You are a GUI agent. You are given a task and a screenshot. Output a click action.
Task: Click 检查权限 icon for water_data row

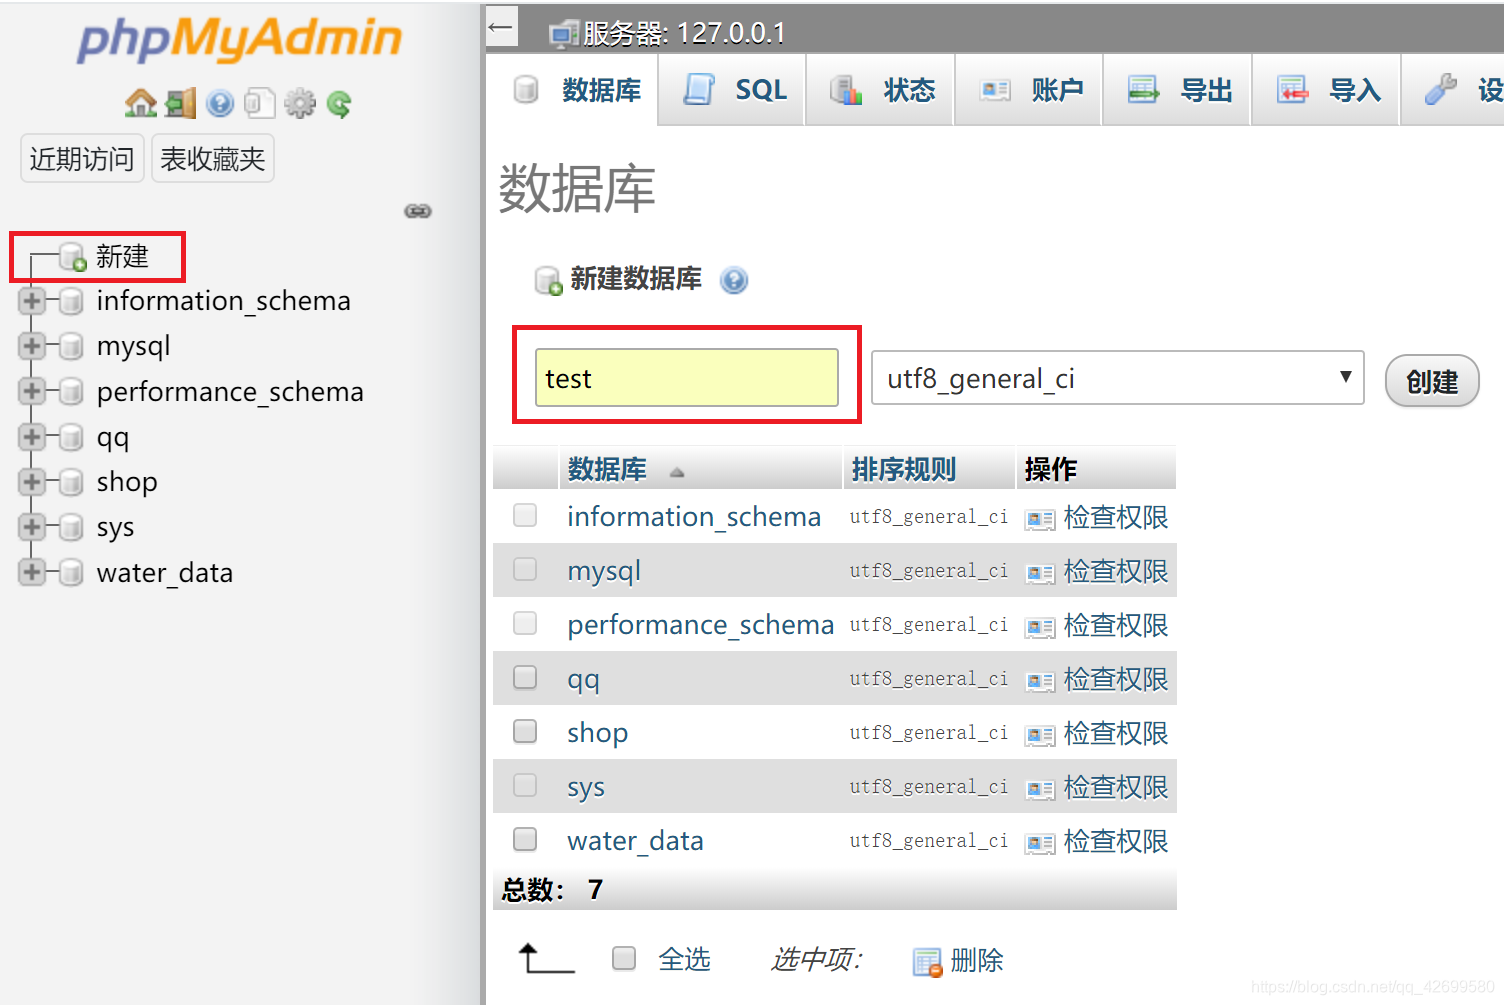[1040, 843]
